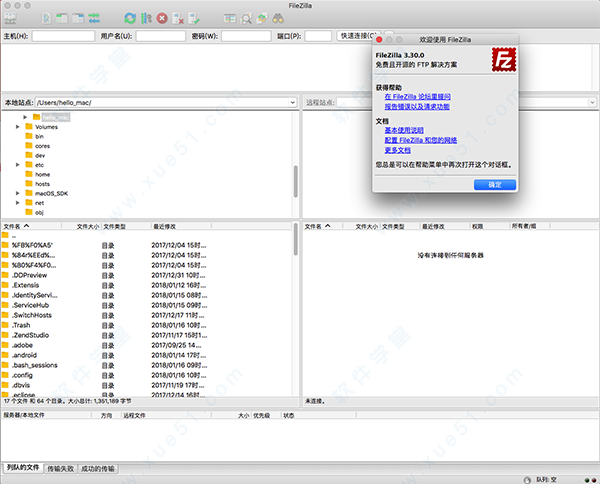Screen dimensions: 600x484
Task: Click the binoculars file search icon
Action: (278, 18)
